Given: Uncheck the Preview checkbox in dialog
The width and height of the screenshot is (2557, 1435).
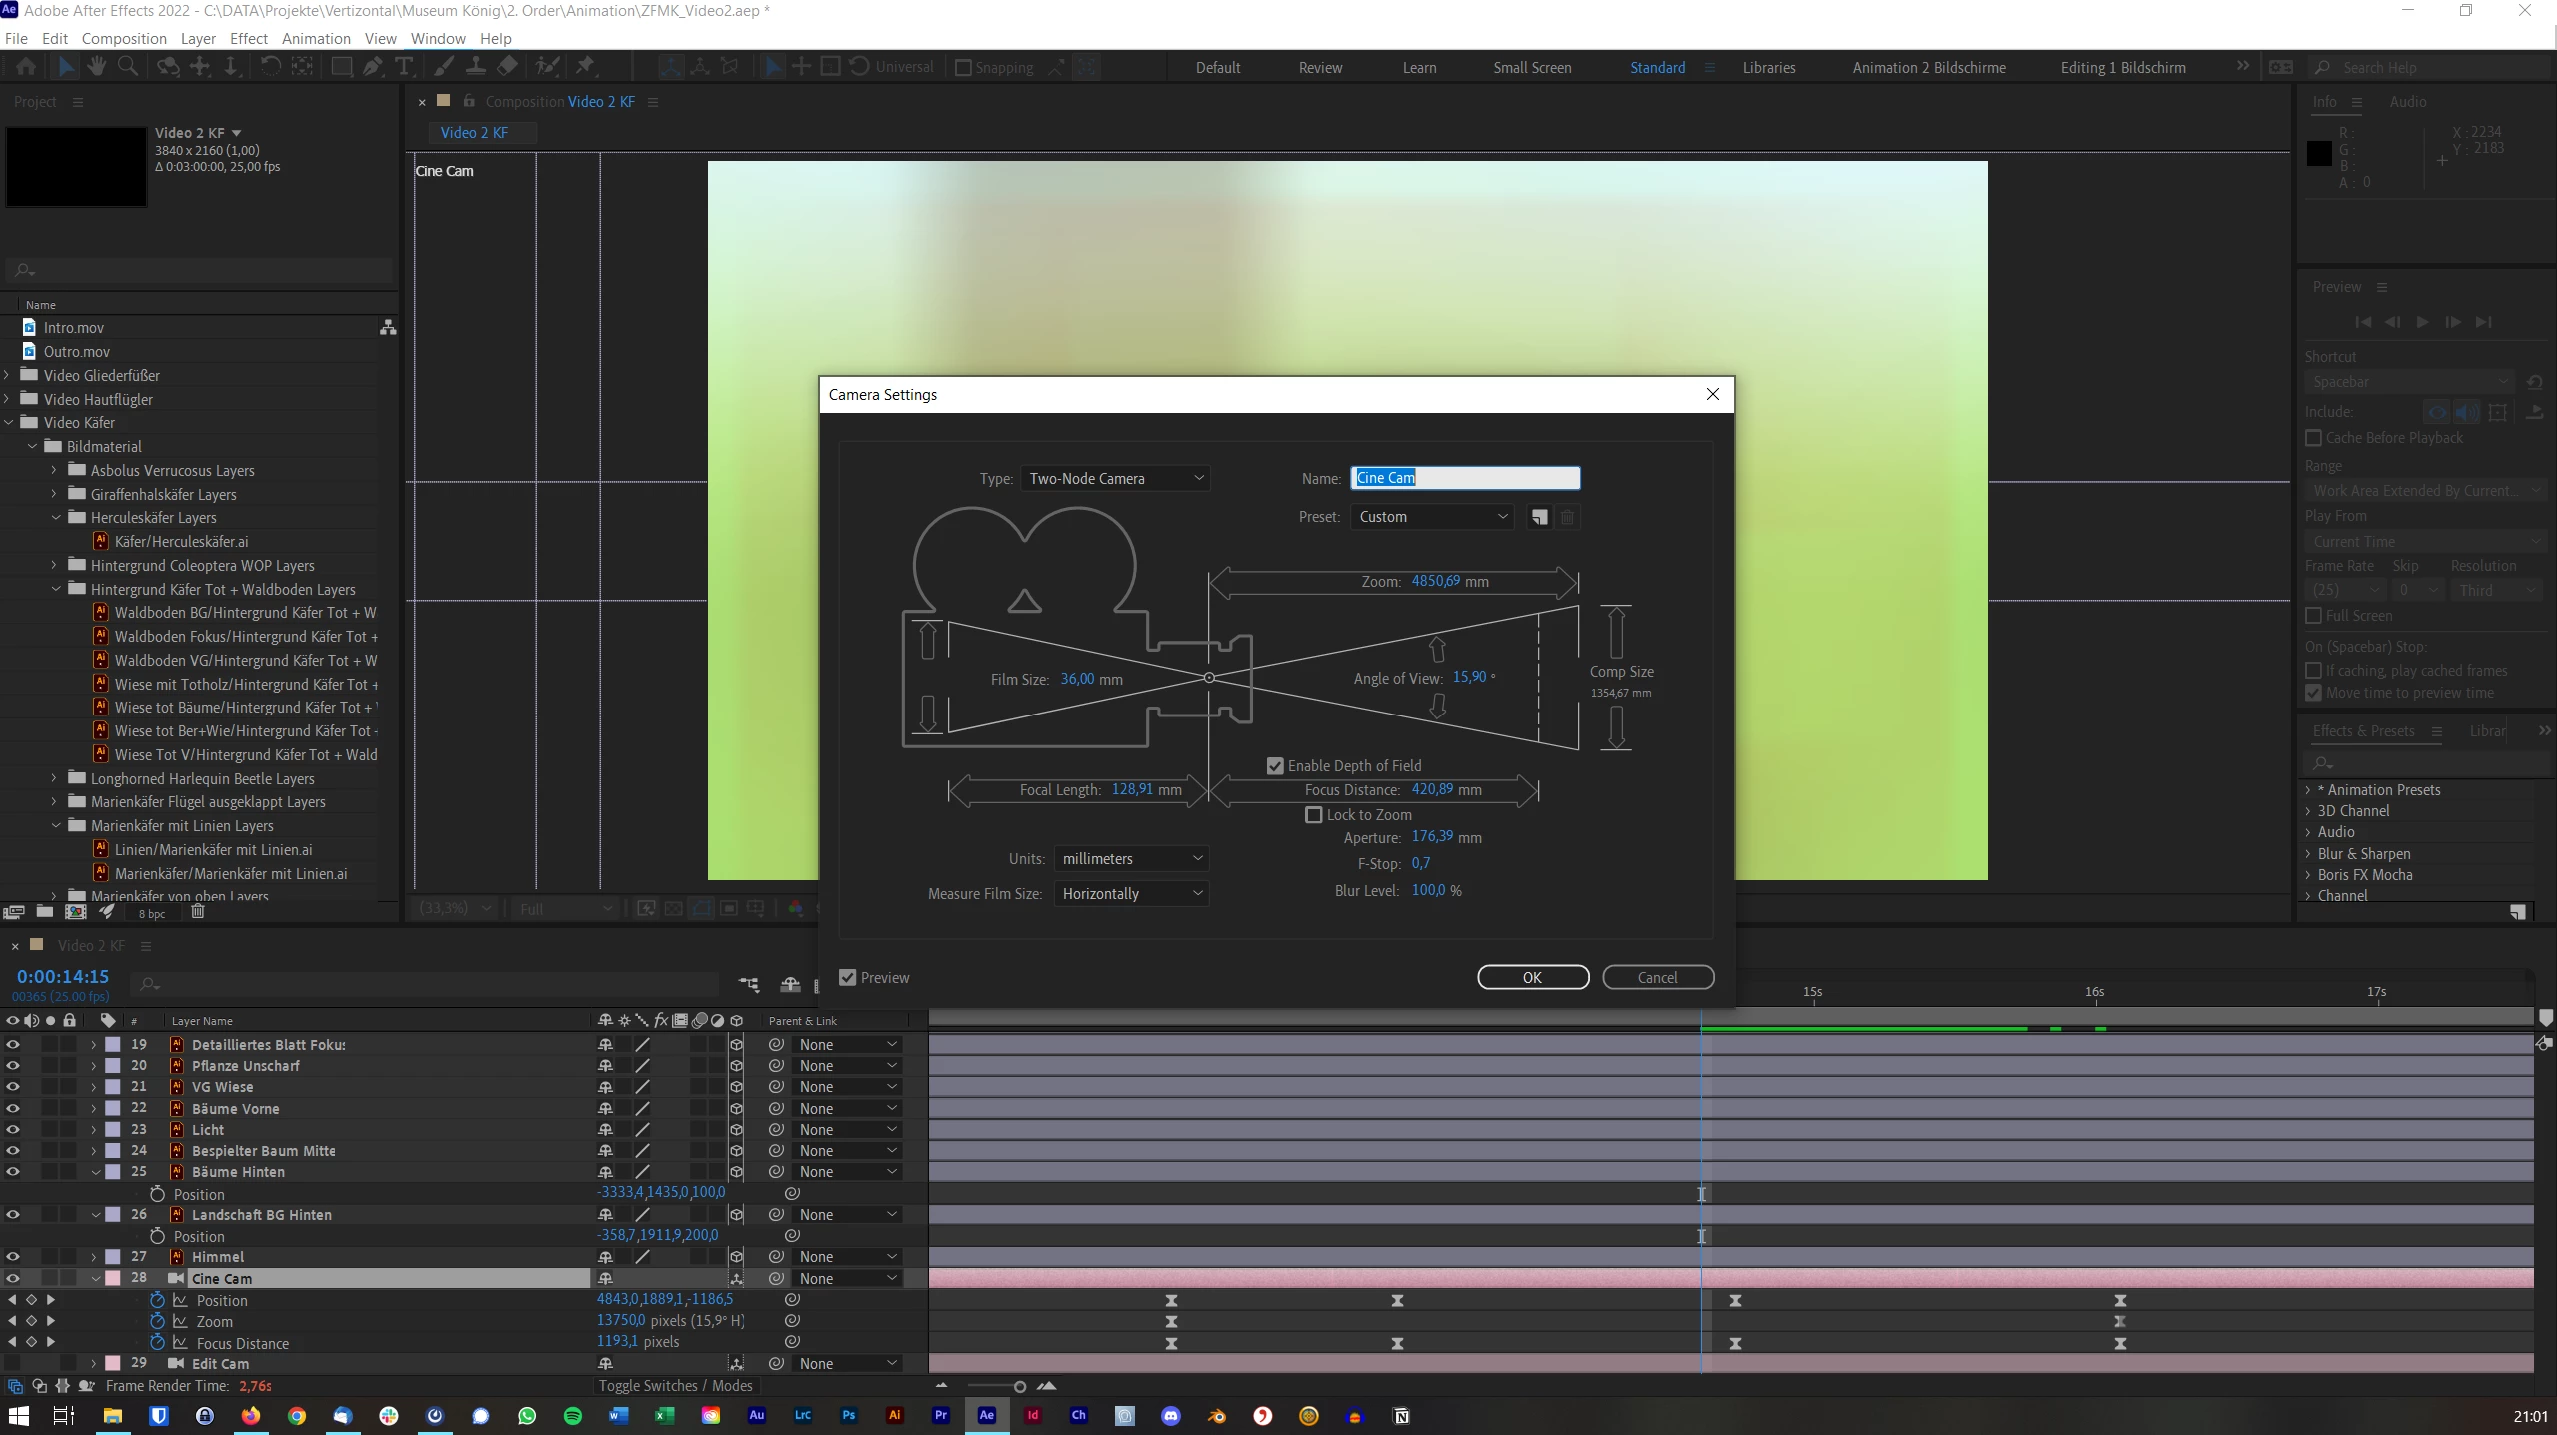Looking at the screenshot, I should tap(848, 977).
